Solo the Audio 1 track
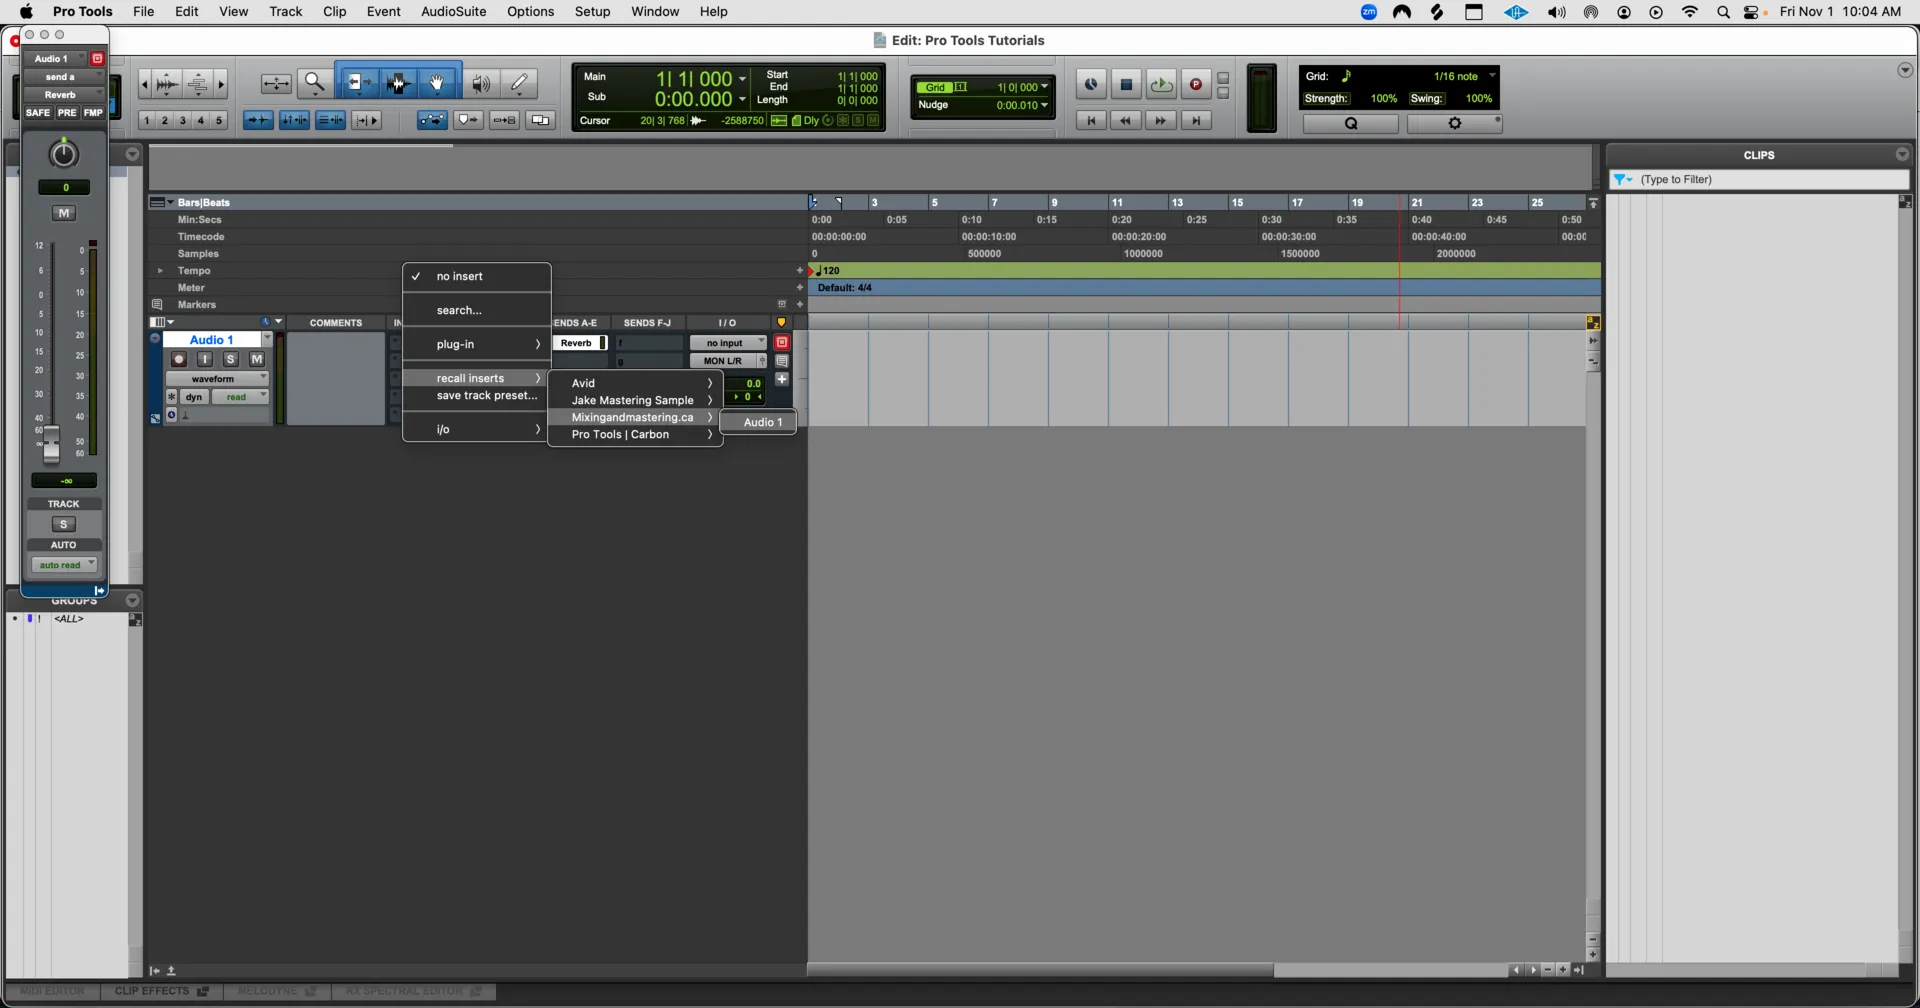The height and width of the screenshot is (1008, 1920). (231, 360)
